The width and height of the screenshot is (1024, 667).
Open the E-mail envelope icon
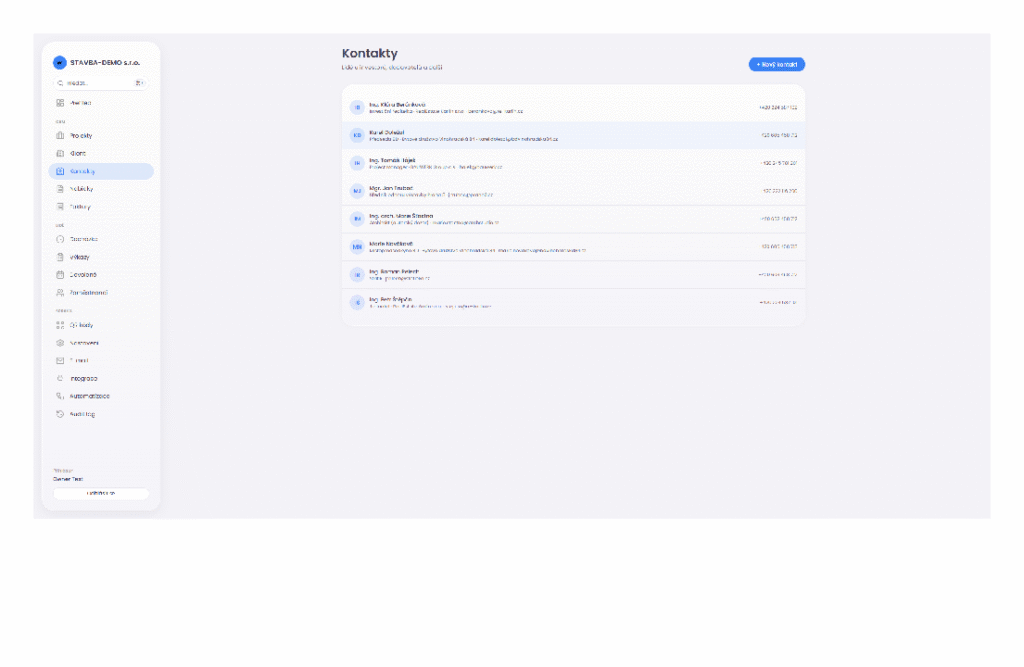[60, 361]
